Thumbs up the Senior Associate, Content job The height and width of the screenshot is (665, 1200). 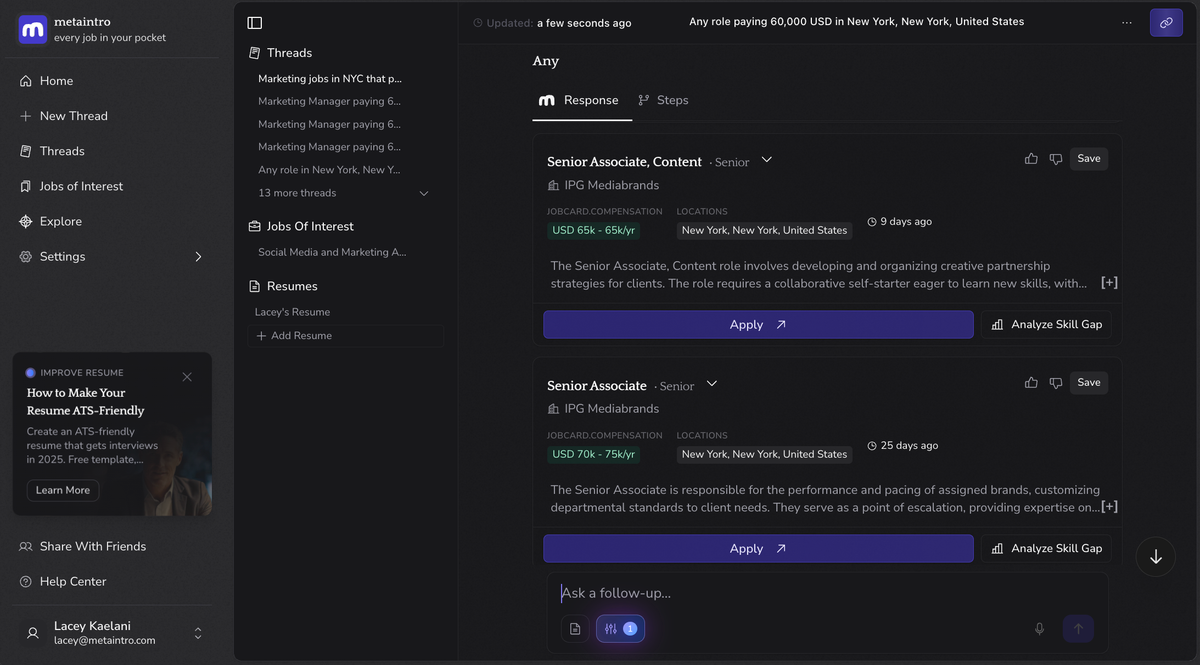[1031, 158]
